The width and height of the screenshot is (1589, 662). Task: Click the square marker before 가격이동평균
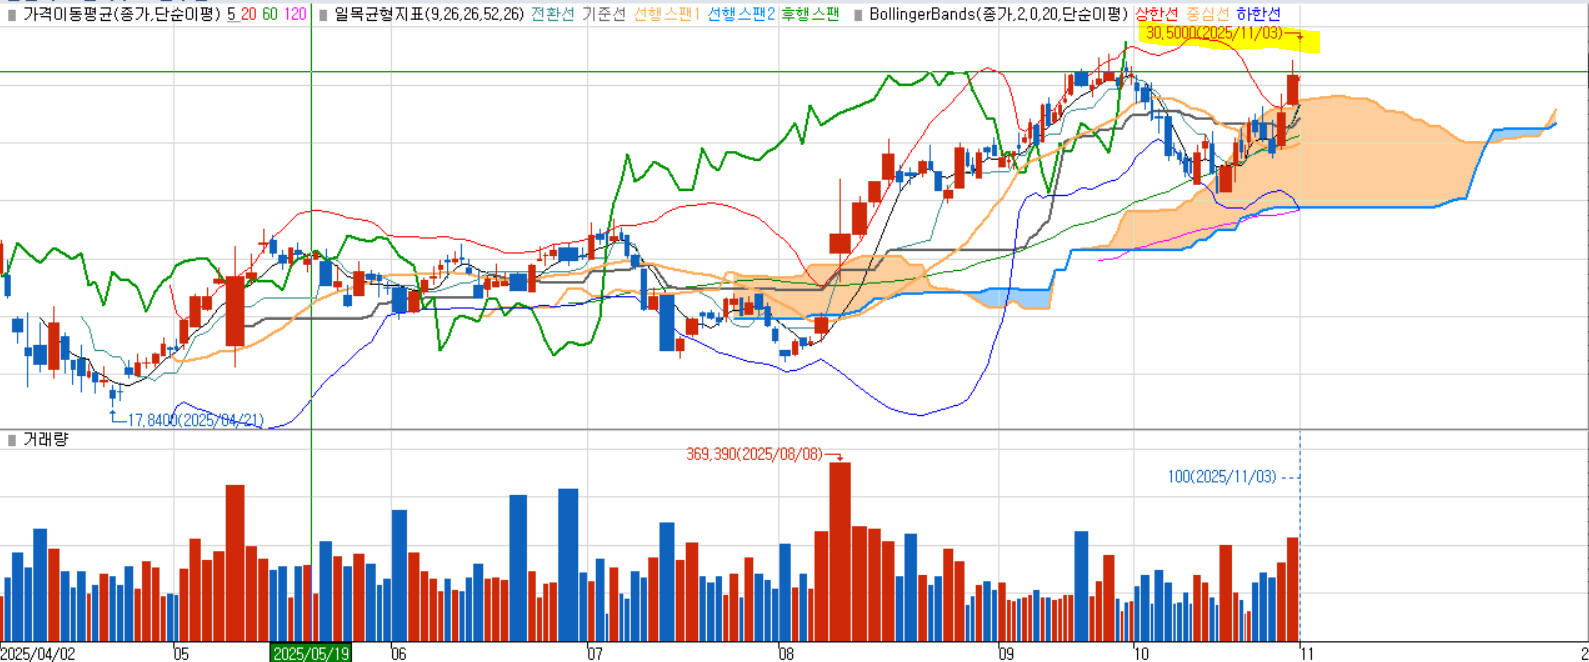point(11,15)
